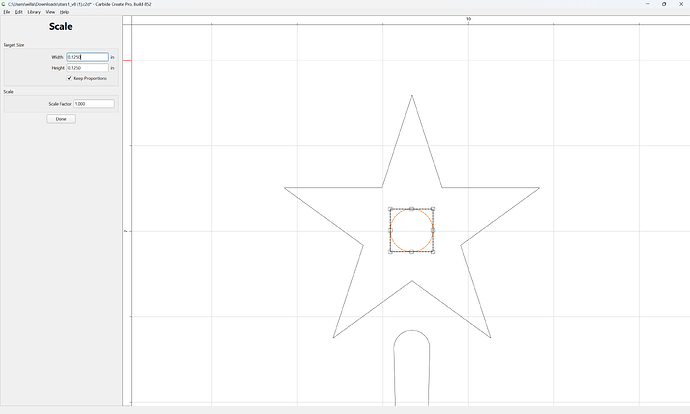Viewport: 690px width, 414px height.
Task: Select the star outline at its top point
Action: click(x=412, y=95)
